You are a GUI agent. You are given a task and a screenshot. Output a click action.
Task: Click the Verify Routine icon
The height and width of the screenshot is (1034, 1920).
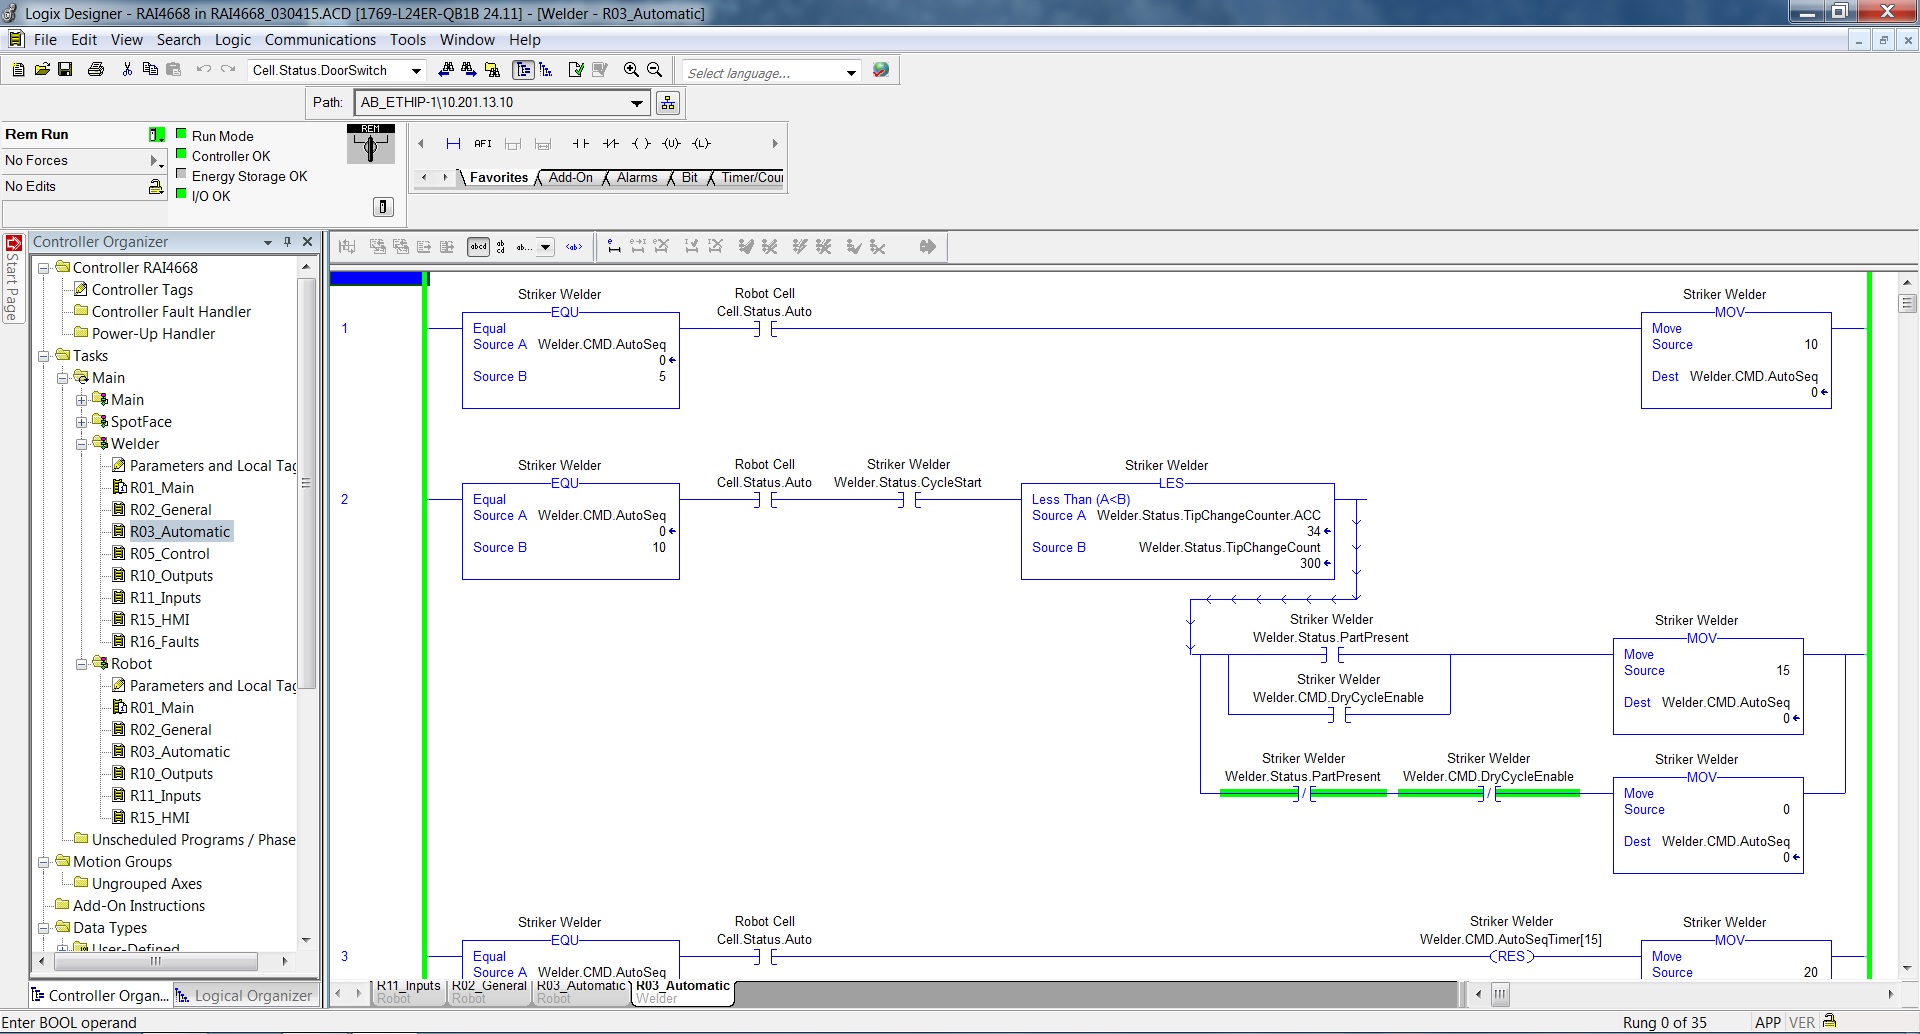[x=576, y=70]
